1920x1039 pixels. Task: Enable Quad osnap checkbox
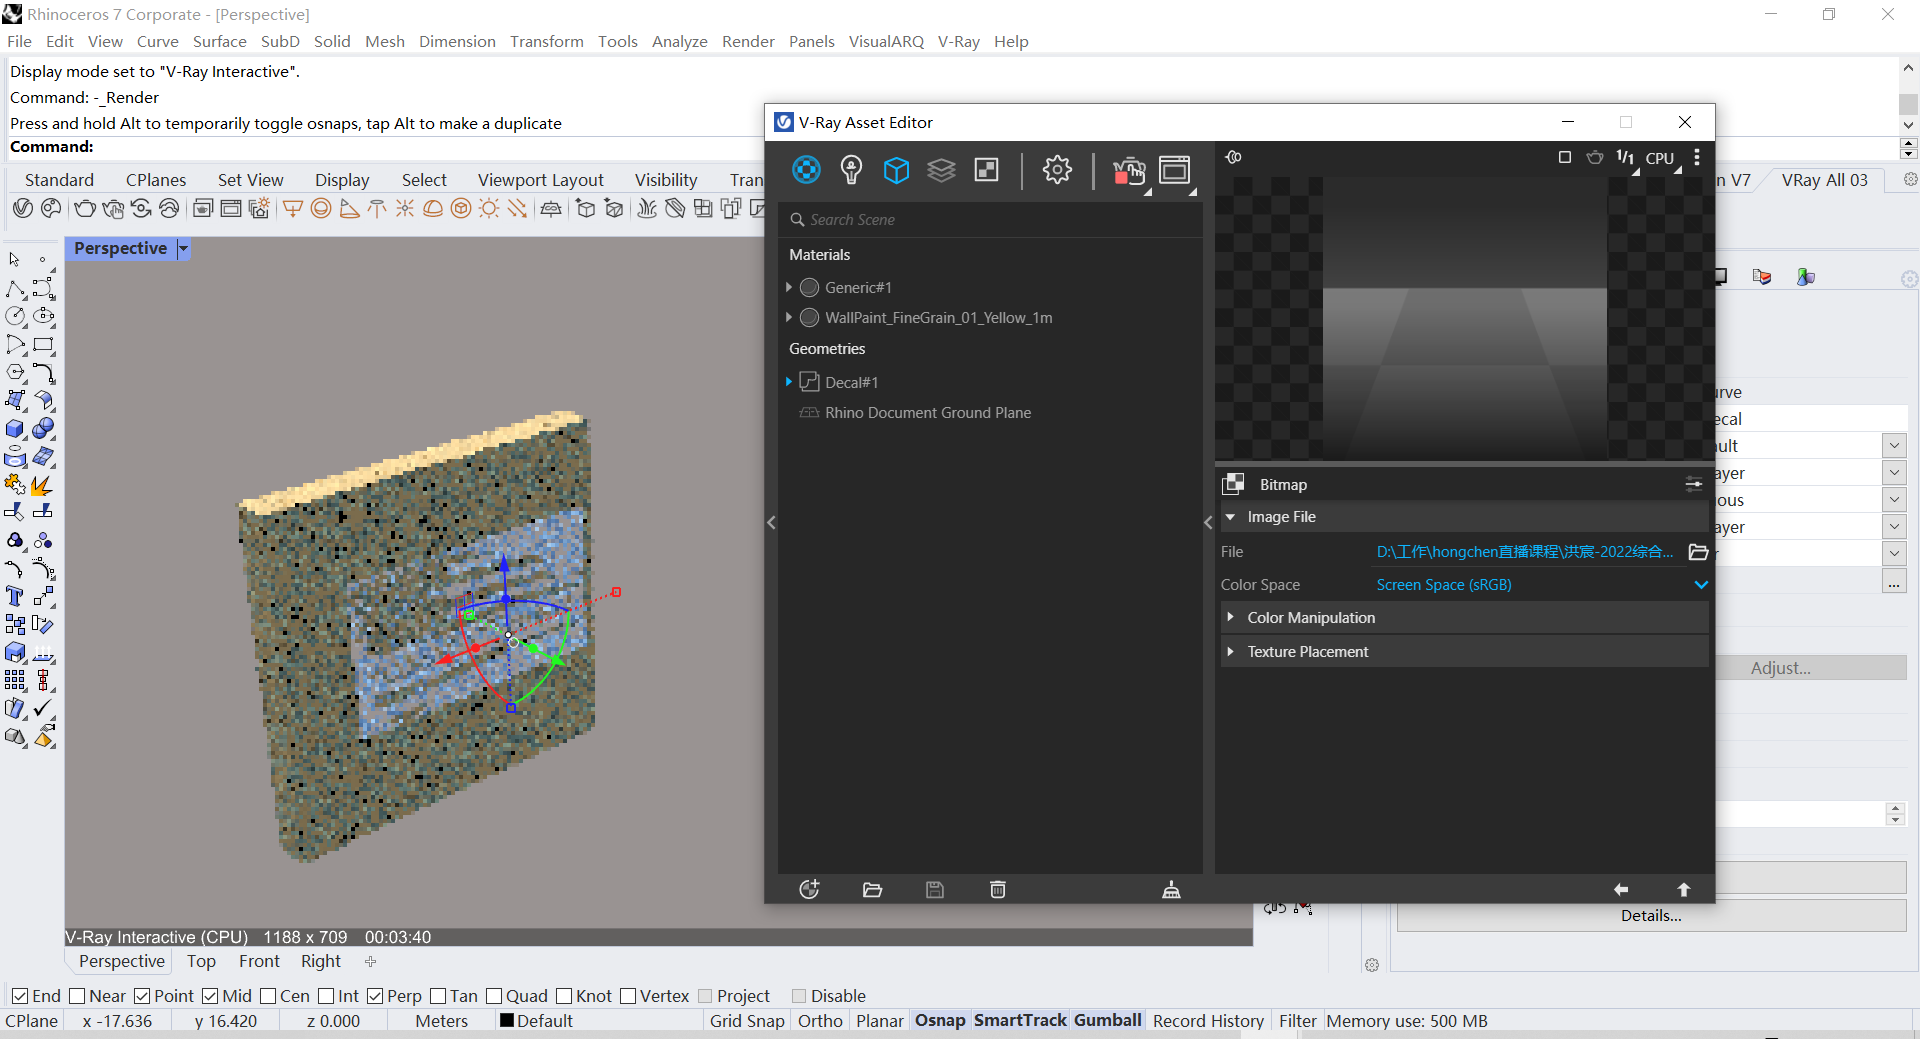[494, 996]
